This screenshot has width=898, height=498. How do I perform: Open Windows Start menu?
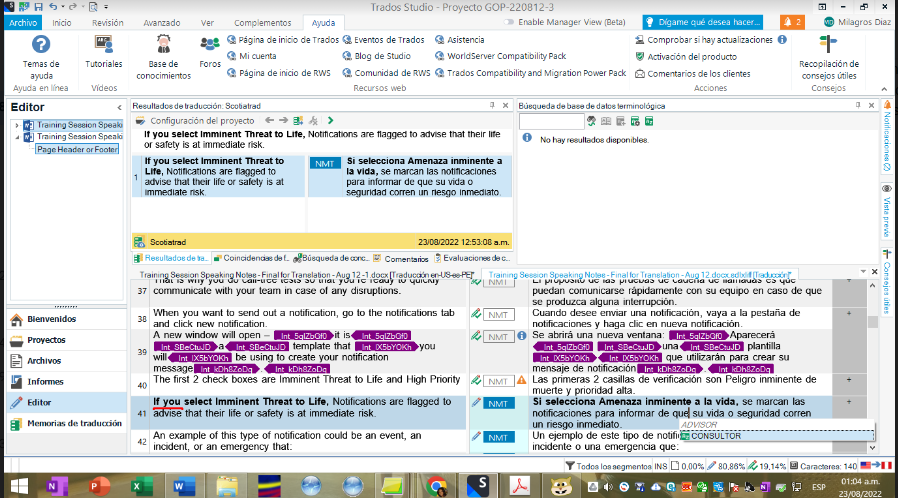tap(19, 486)
